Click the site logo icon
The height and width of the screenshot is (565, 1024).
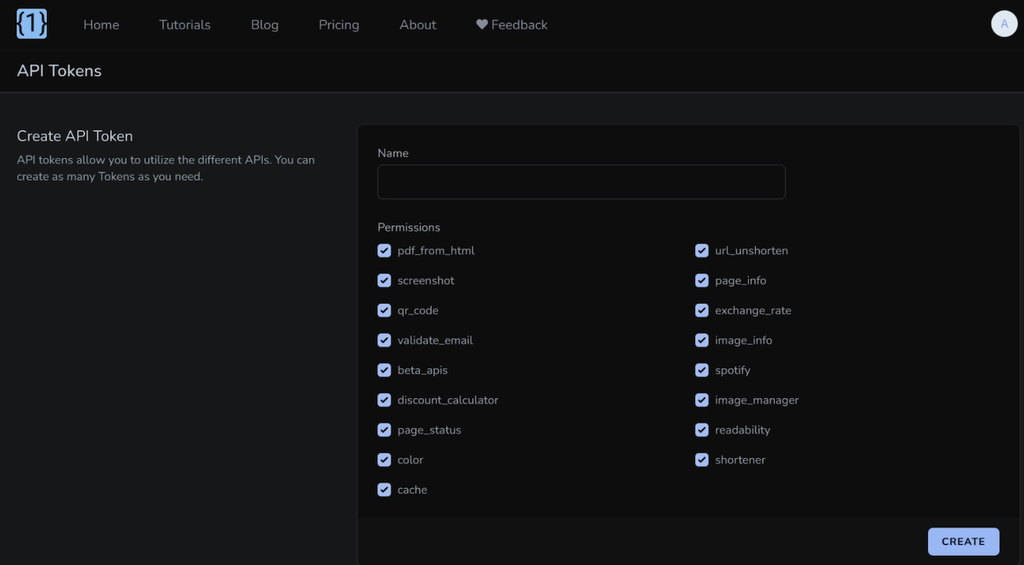tap(32, 24)
